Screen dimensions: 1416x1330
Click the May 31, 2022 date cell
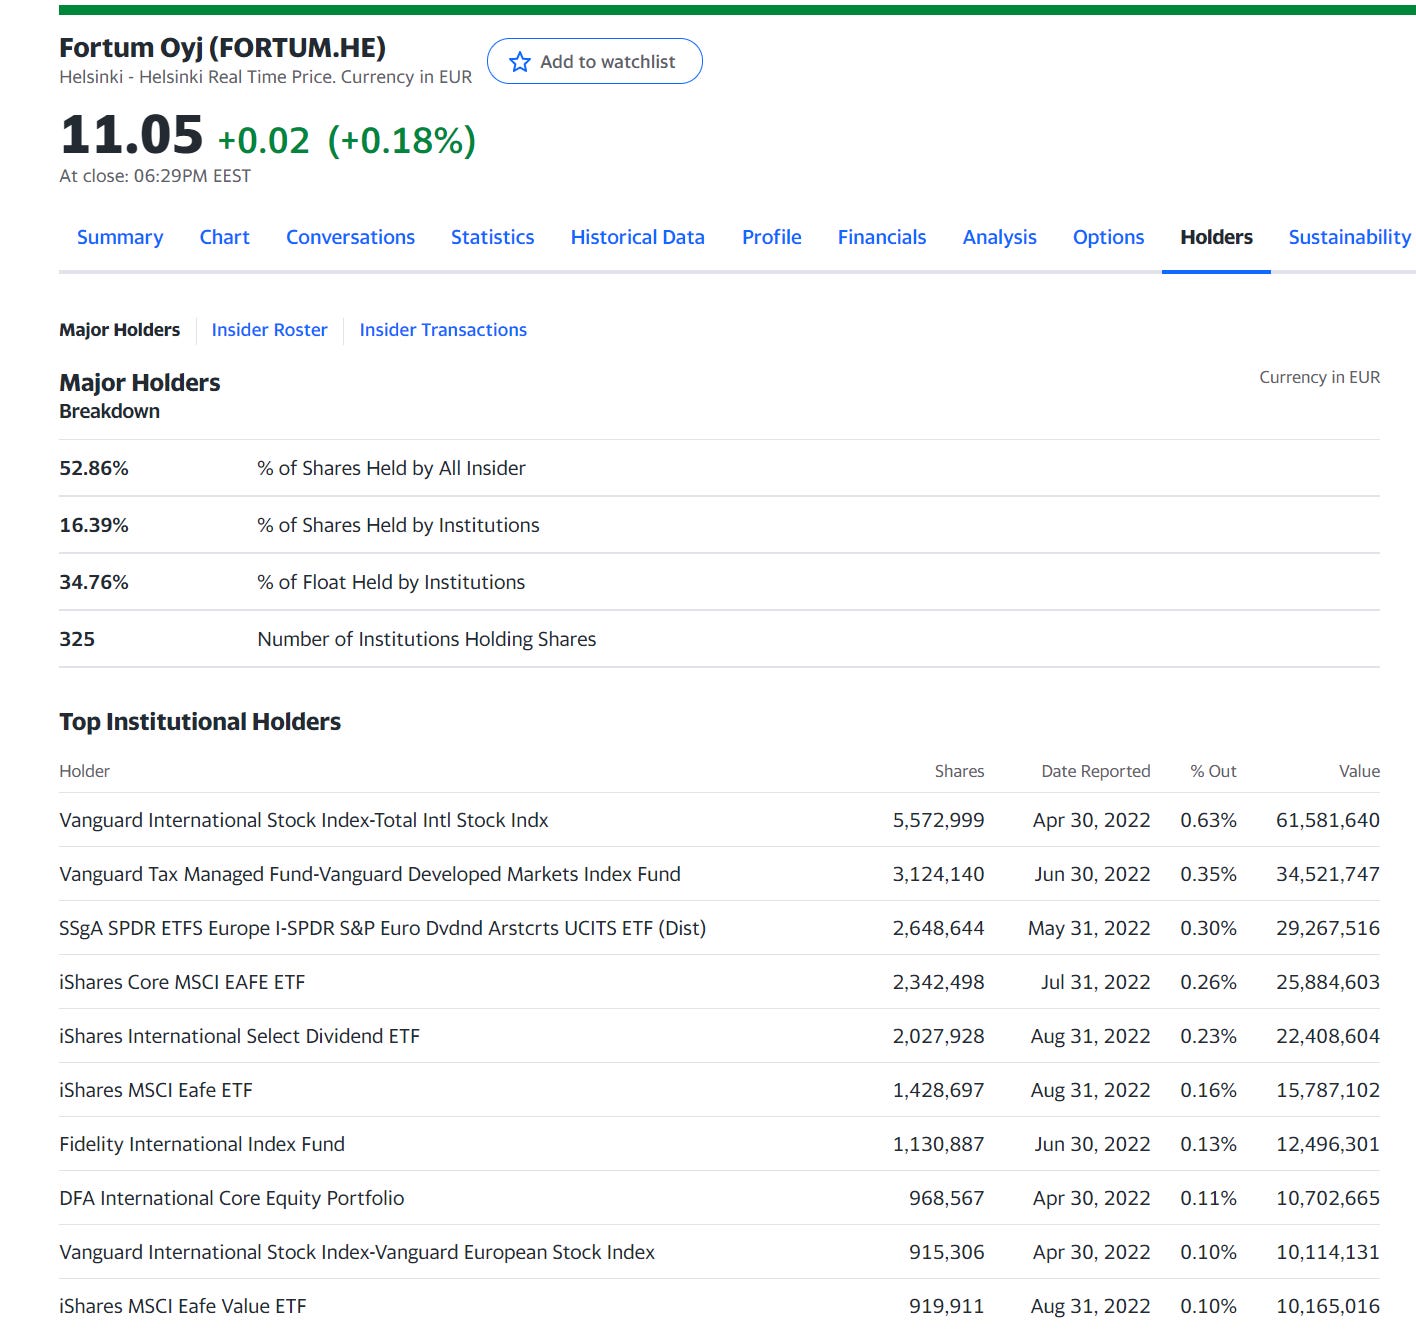(1089, 928)
